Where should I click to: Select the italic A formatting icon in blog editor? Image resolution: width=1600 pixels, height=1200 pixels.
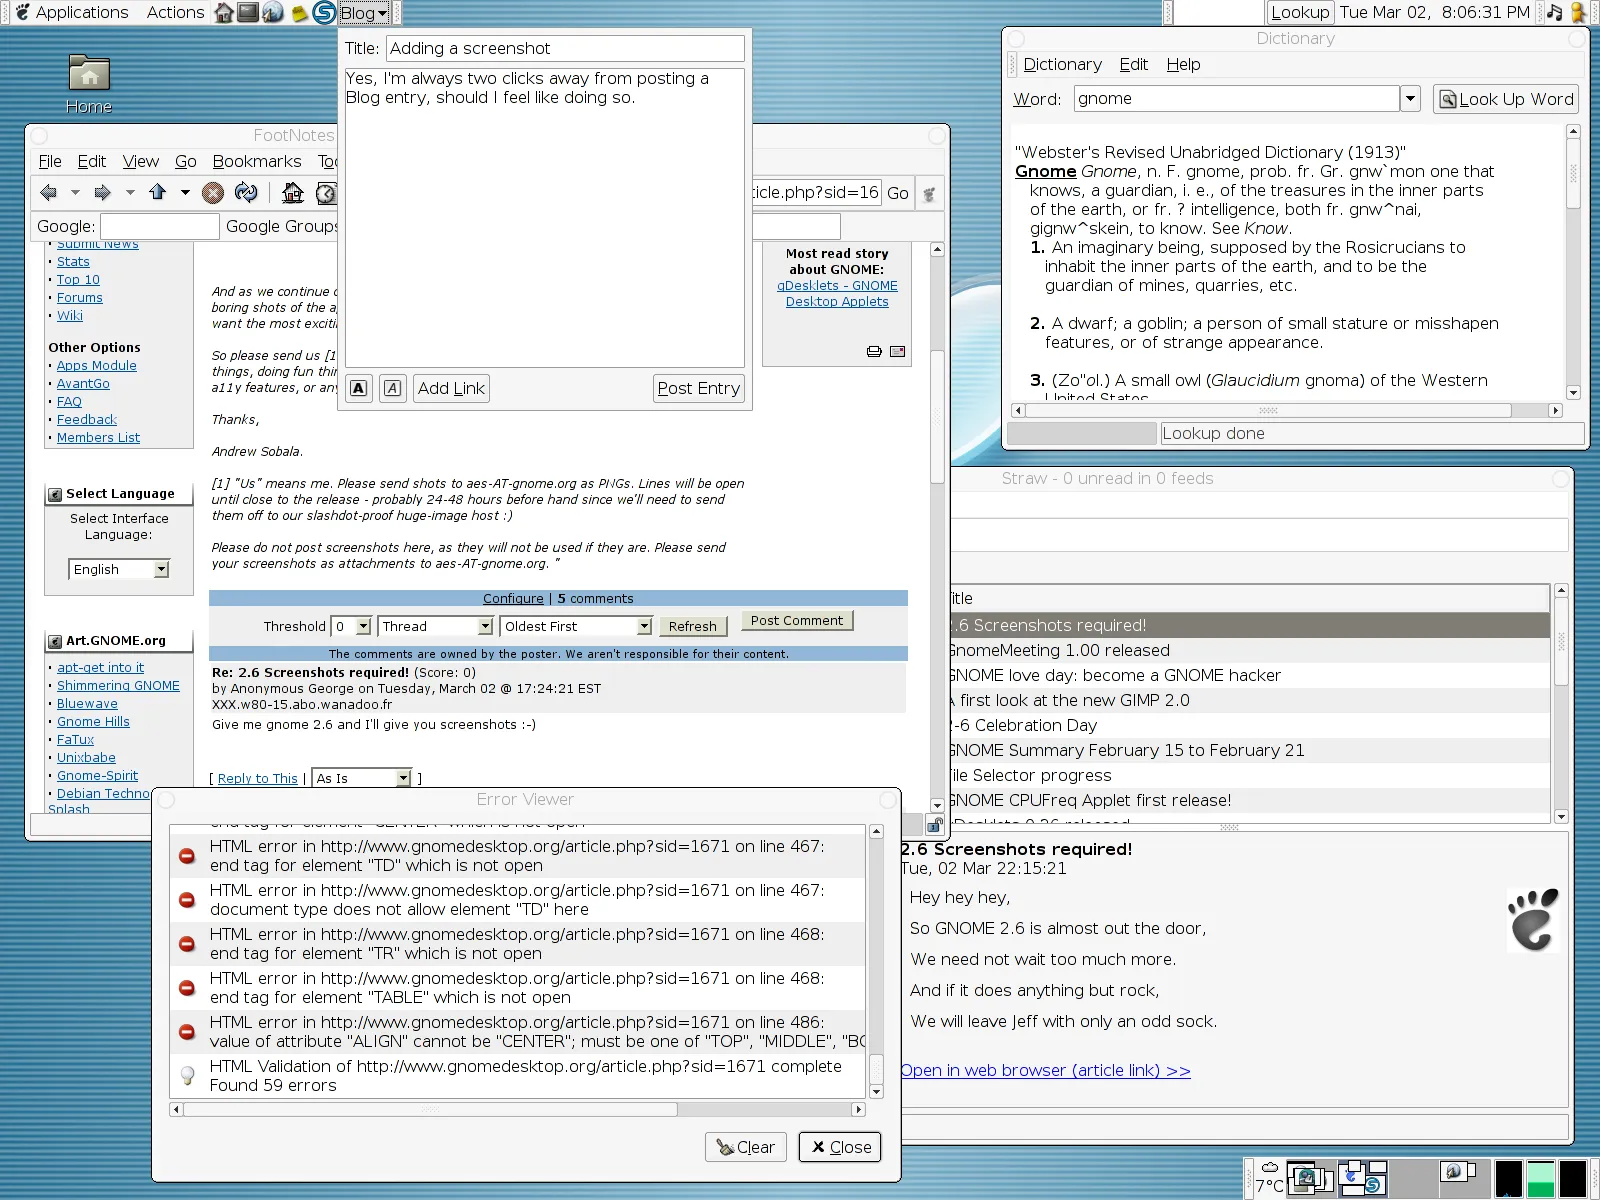(x=392, y=388)
